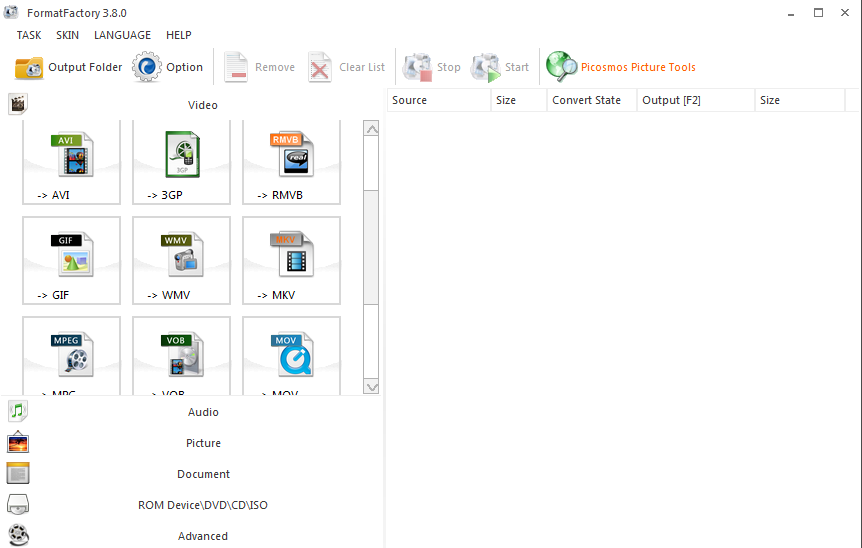
Task: Open Picosmos globe icon
Action: 561,67
